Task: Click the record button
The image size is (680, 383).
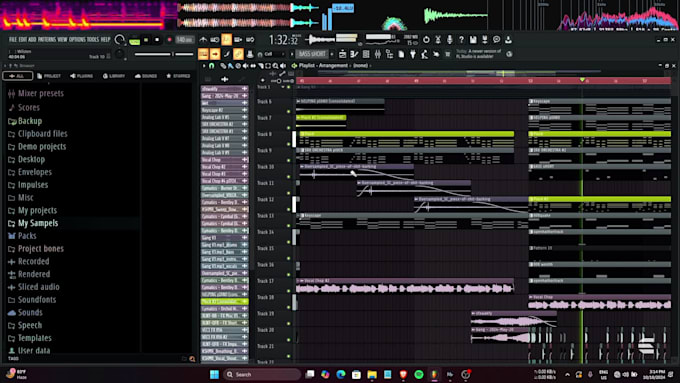Action: pos(169,40)
